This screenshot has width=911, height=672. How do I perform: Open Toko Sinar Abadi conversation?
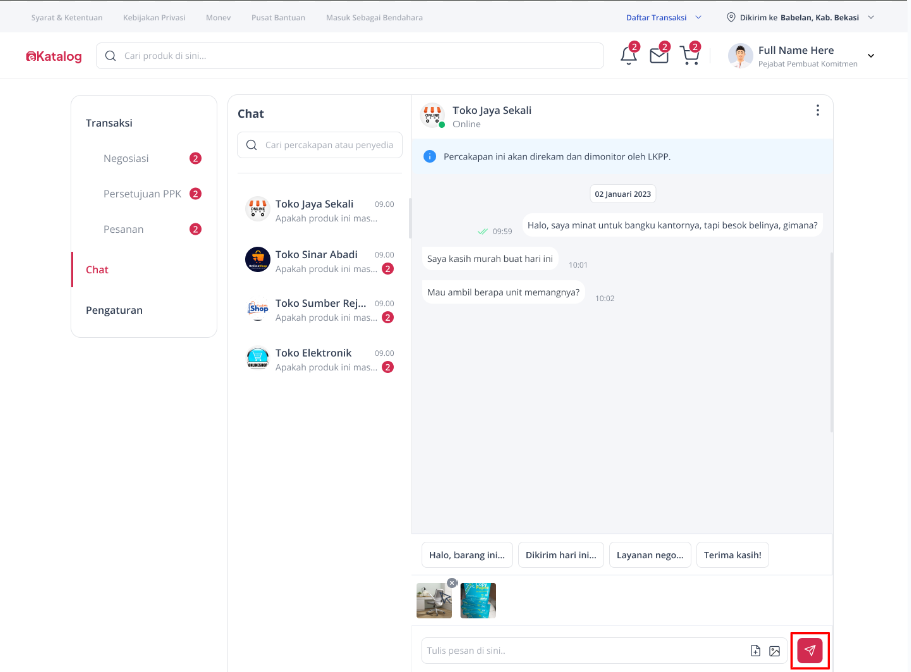tap(320, 260)
